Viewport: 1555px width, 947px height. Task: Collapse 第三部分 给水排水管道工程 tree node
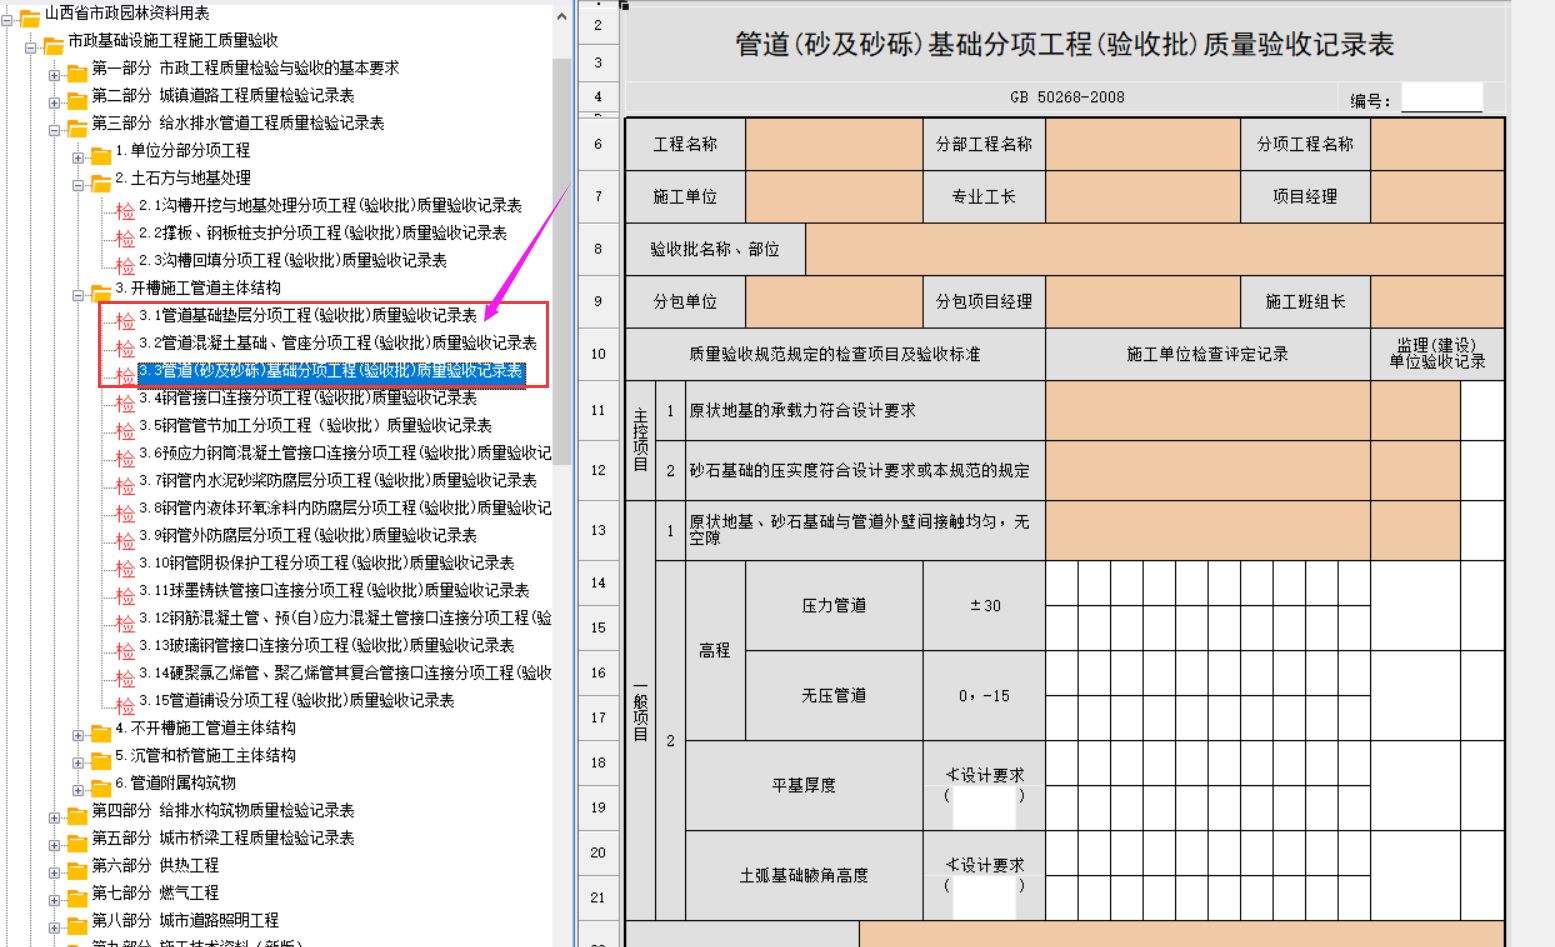point(54,130)
